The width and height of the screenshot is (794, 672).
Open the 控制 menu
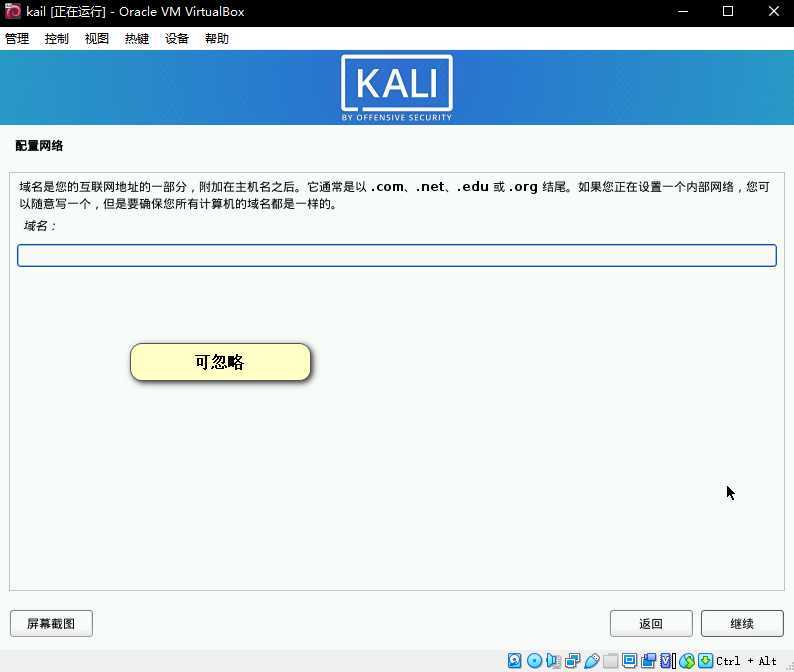point(57,38)
